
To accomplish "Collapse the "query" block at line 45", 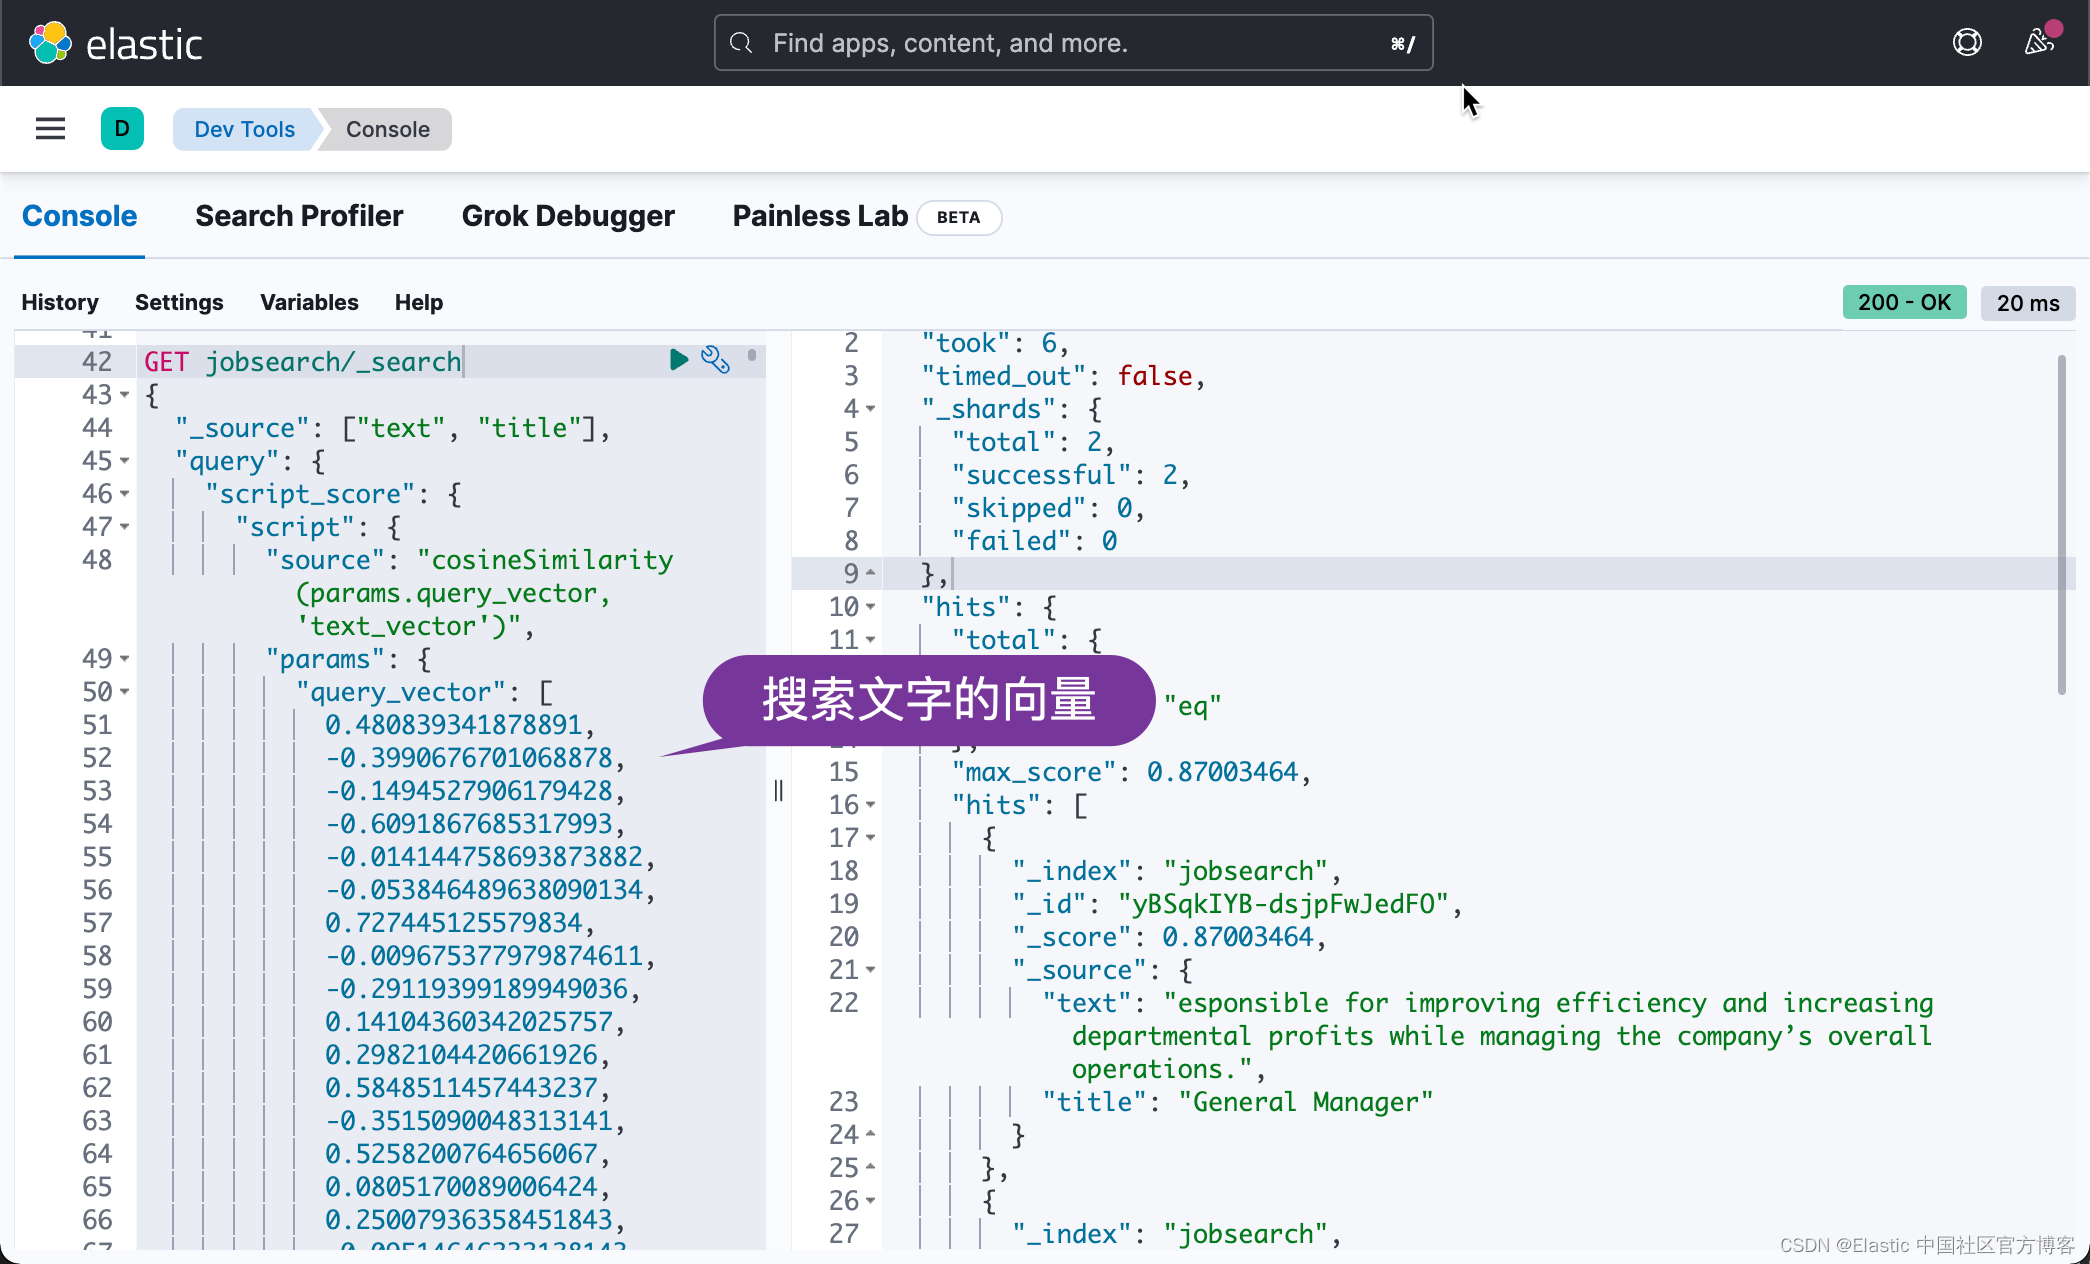I will (x=125, y=461).
